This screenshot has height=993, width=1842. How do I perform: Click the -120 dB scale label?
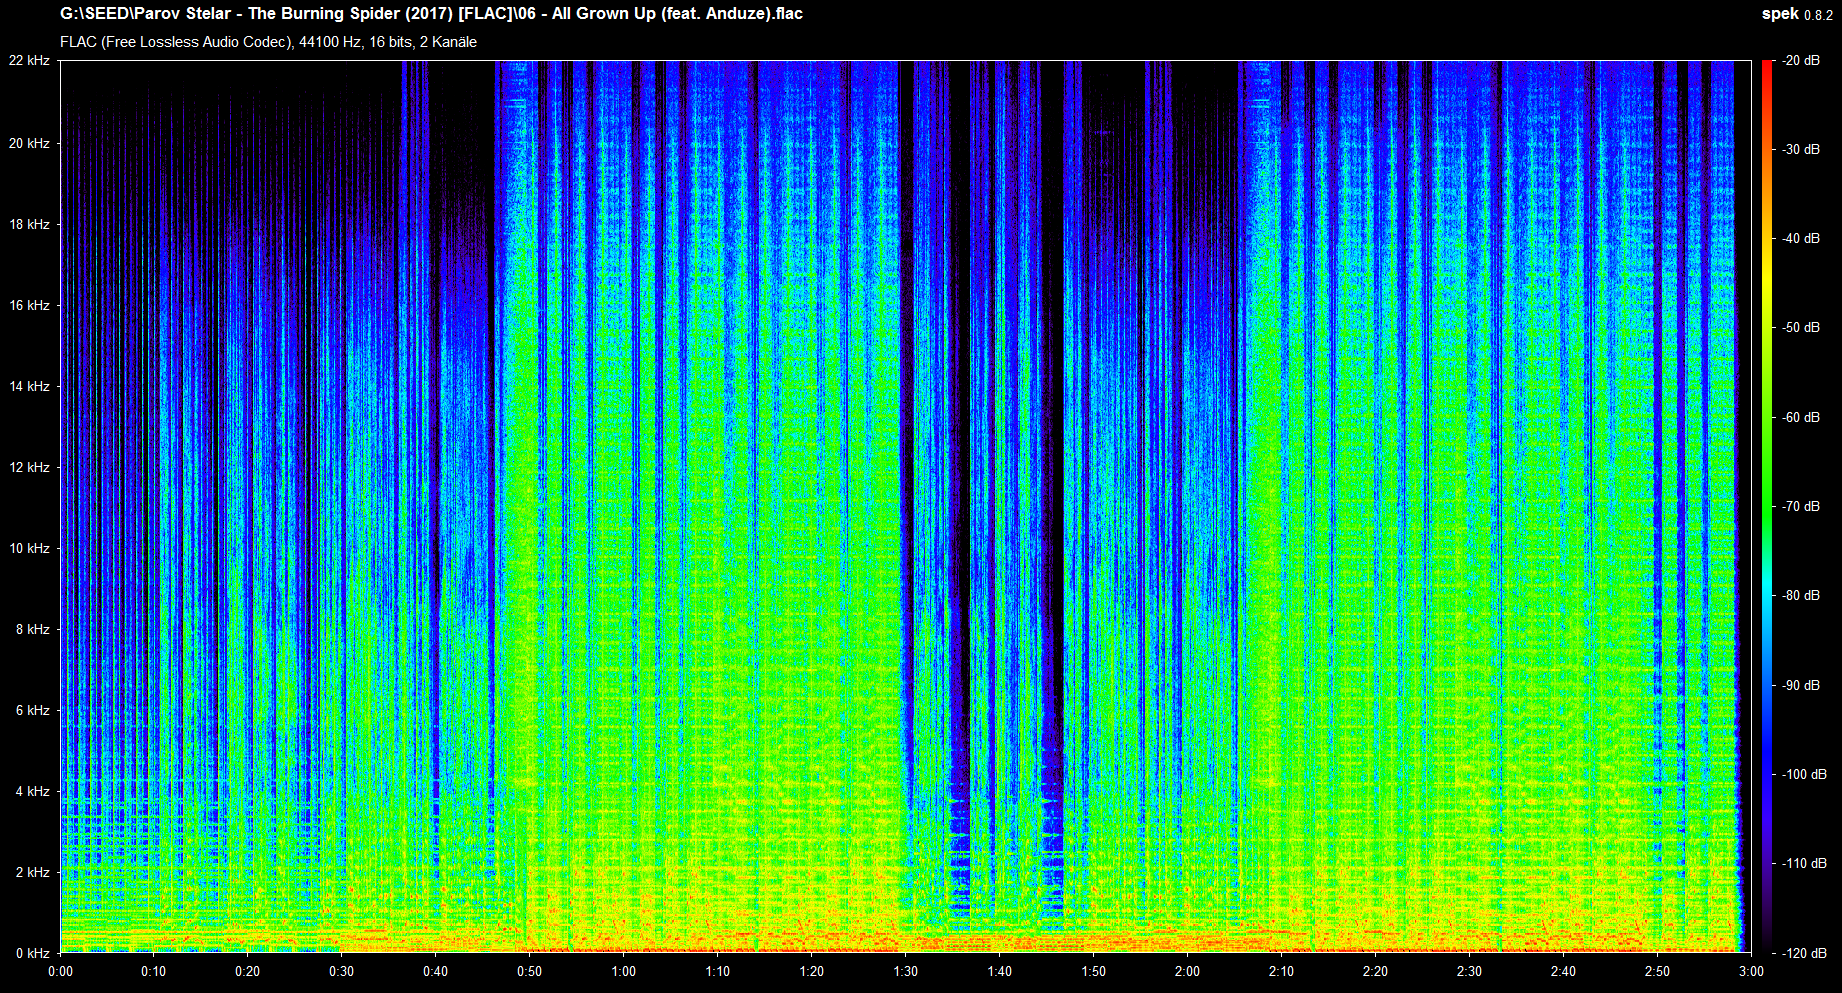pos(1803,953)
